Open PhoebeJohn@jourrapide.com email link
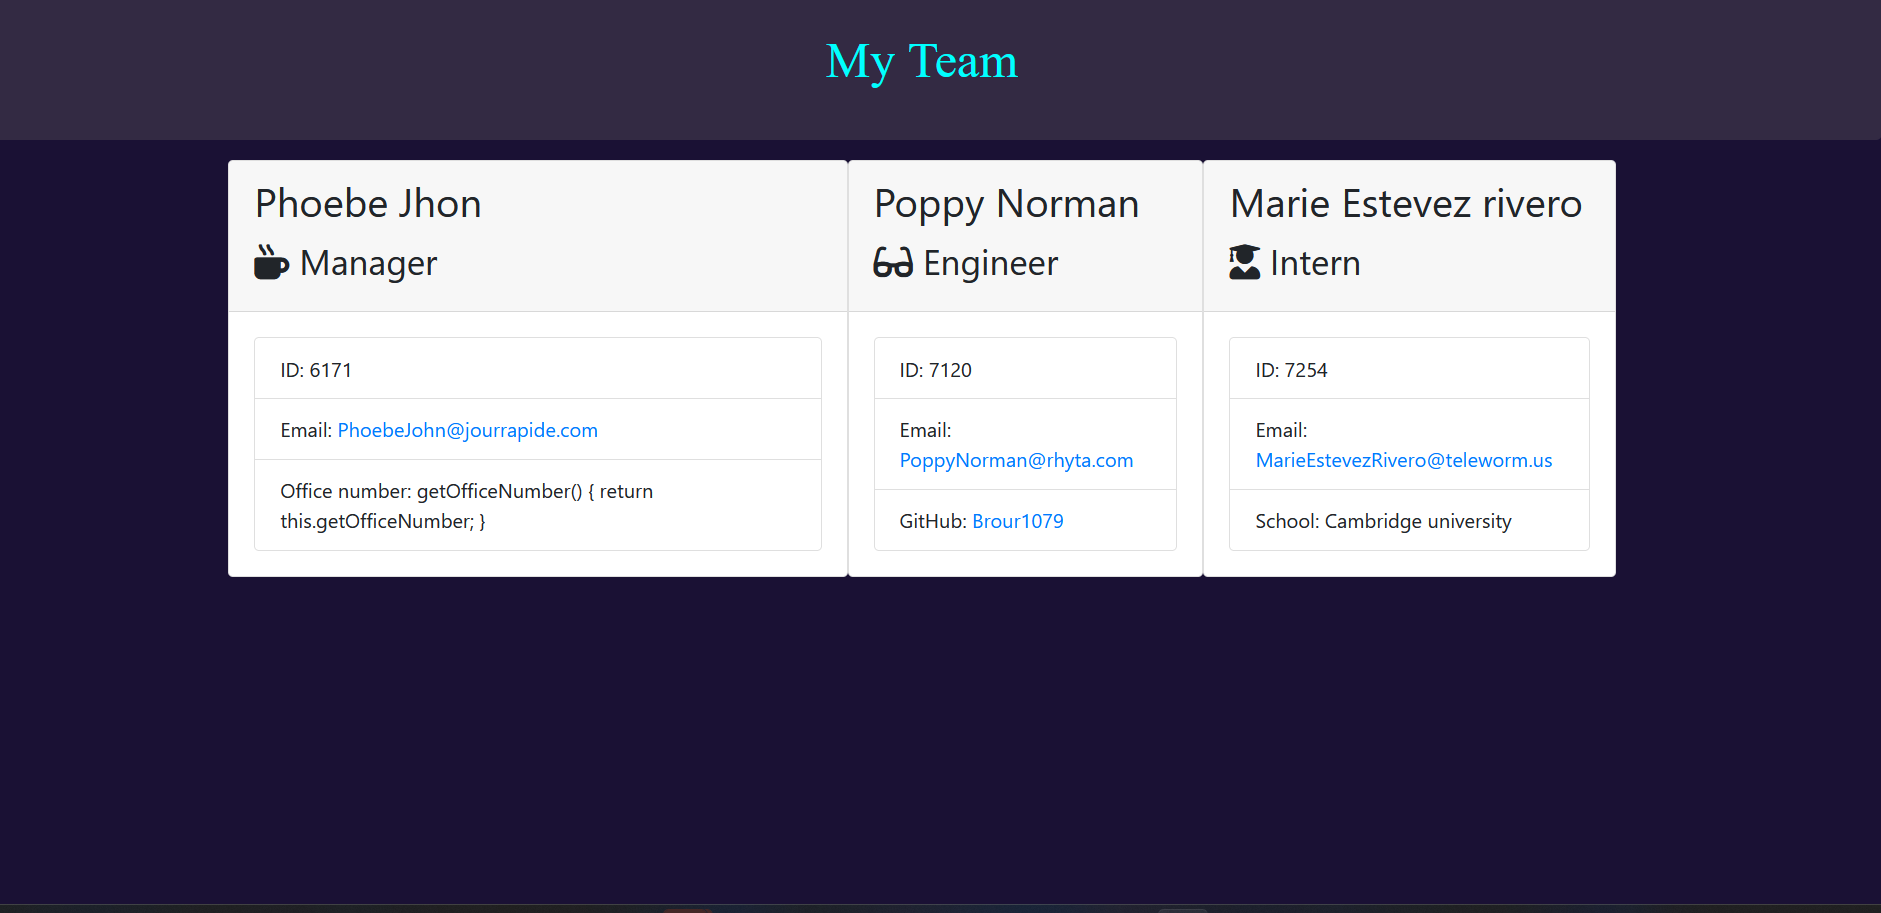 (467, 430)
